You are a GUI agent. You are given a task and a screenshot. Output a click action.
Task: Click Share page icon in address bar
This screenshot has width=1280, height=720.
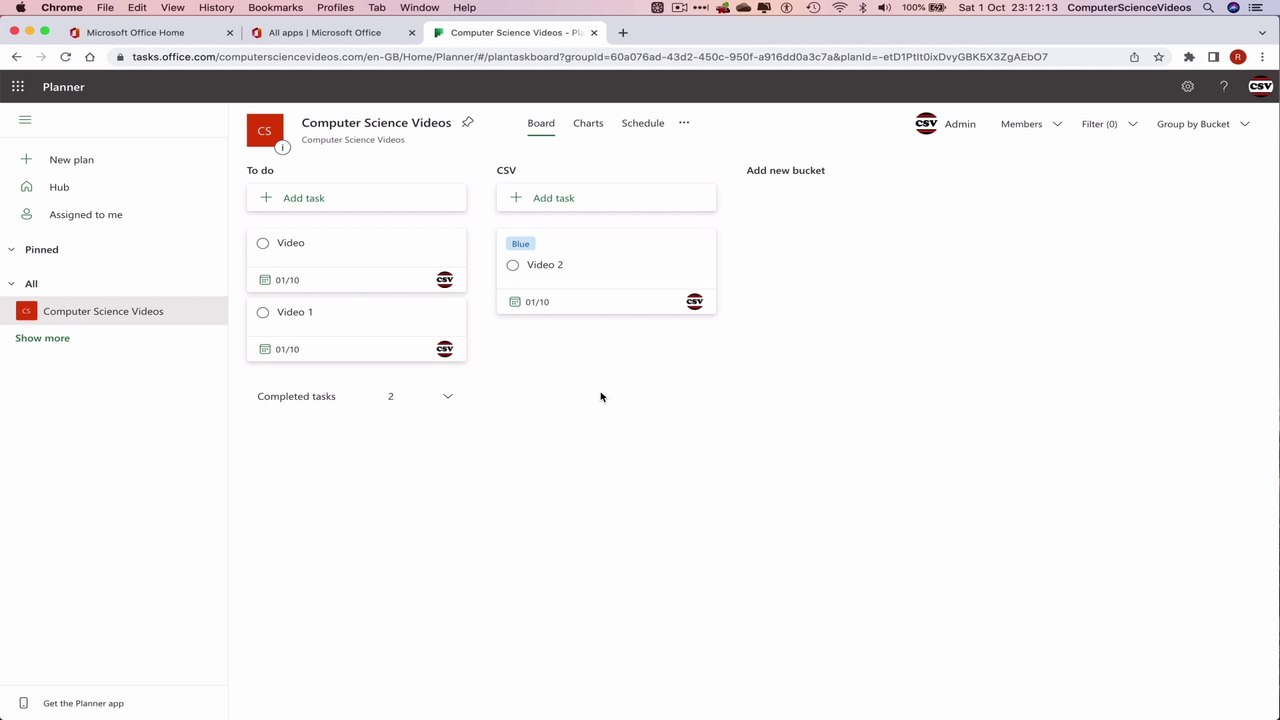(1134, 57)
